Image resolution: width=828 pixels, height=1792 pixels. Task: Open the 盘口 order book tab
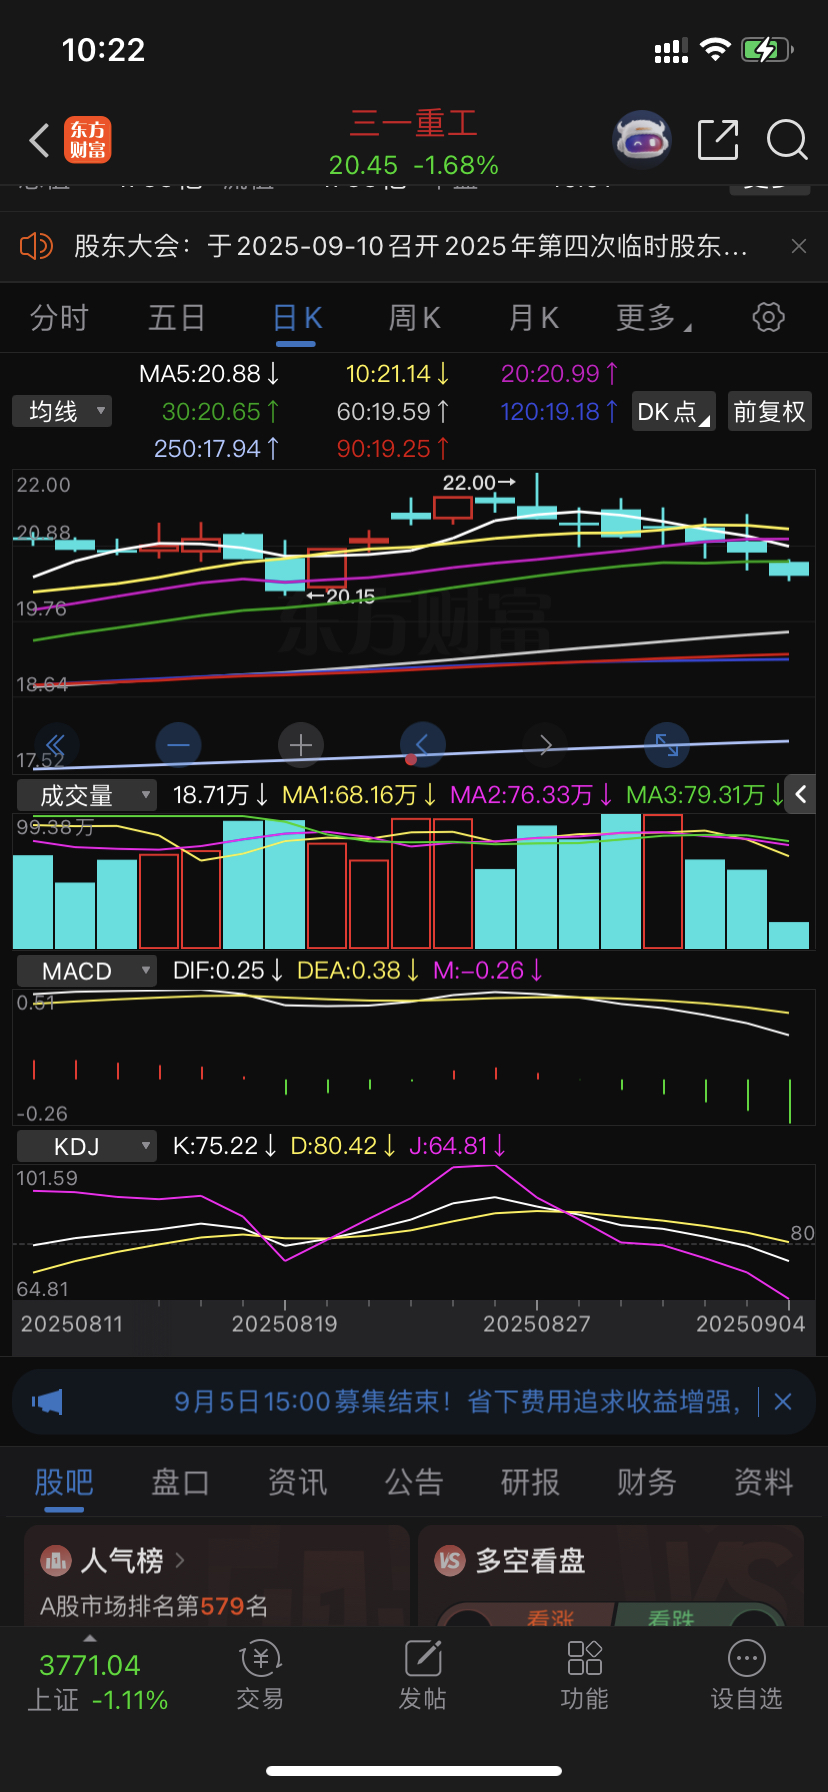click(180, 1482)
